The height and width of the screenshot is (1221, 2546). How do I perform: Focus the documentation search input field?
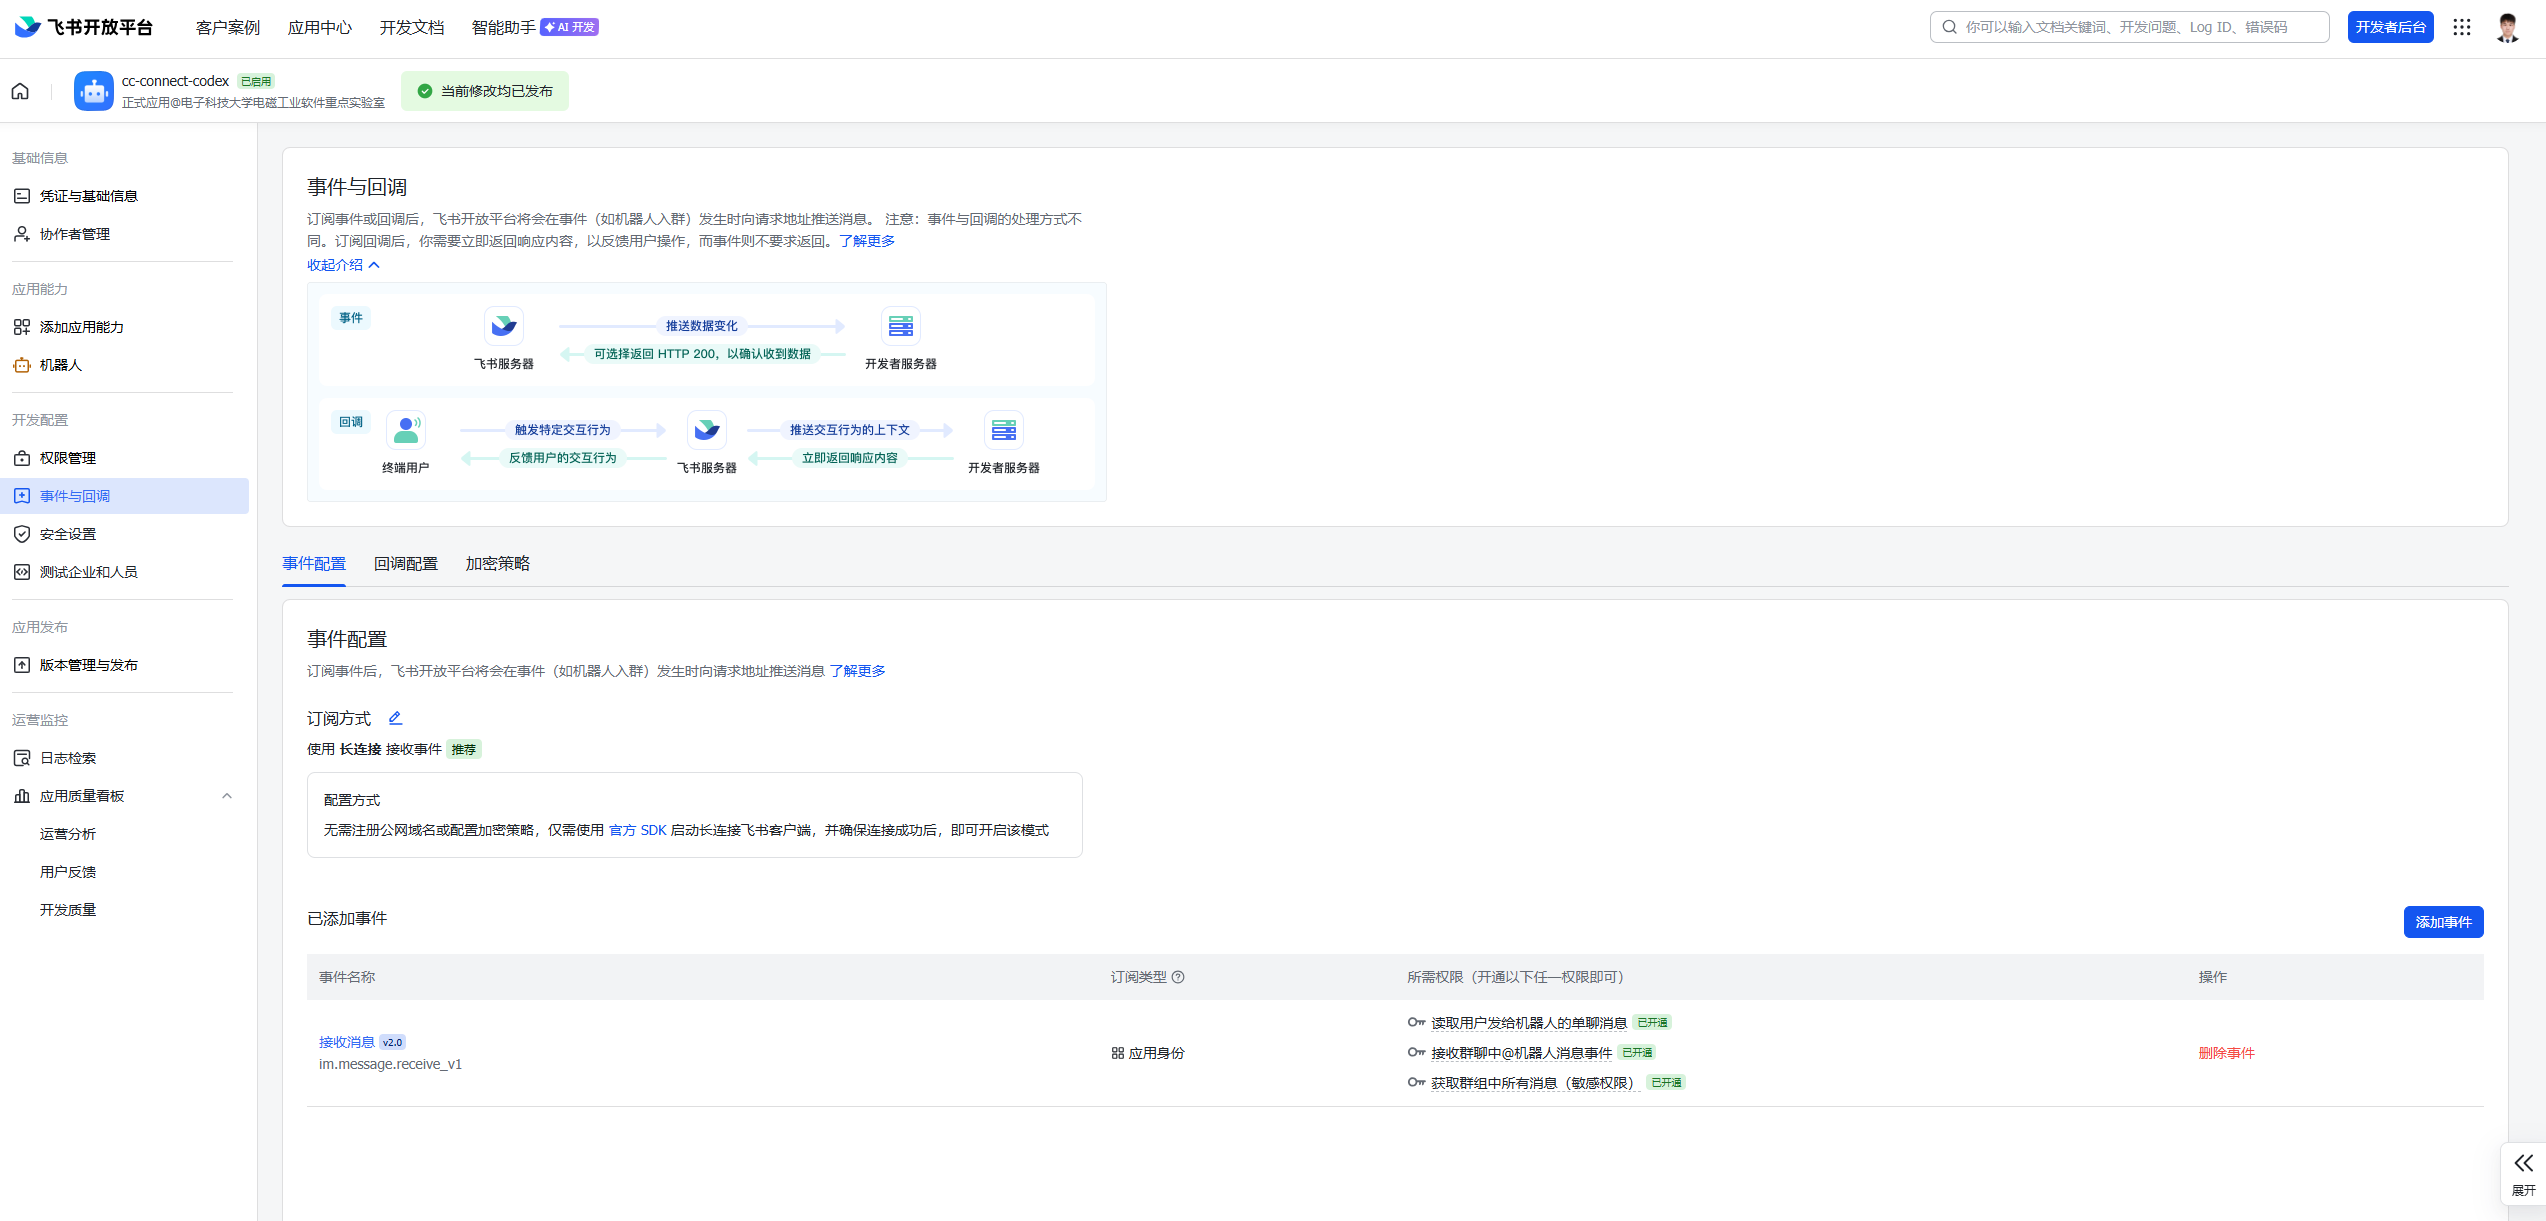[x=2130, y=27]
